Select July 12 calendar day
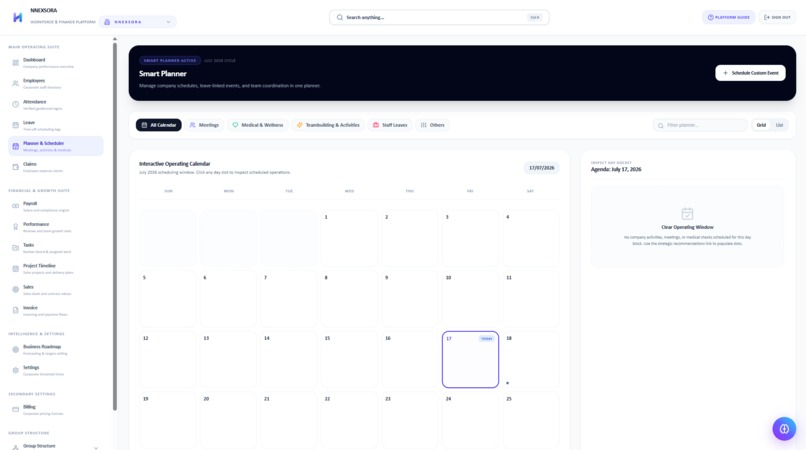The width and height of the screenshot is (806, 450). pyautogui.click(x=168, y=359)
